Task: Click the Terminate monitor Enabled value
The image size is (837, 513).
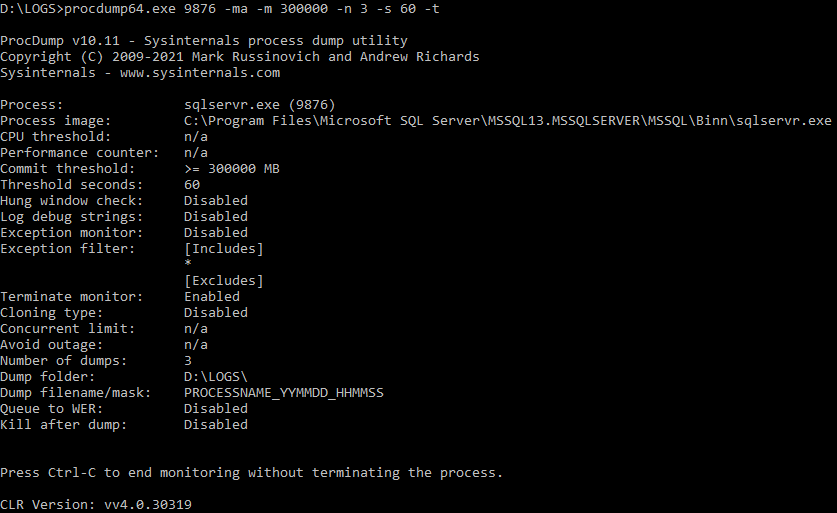Action: coord(212,297)
